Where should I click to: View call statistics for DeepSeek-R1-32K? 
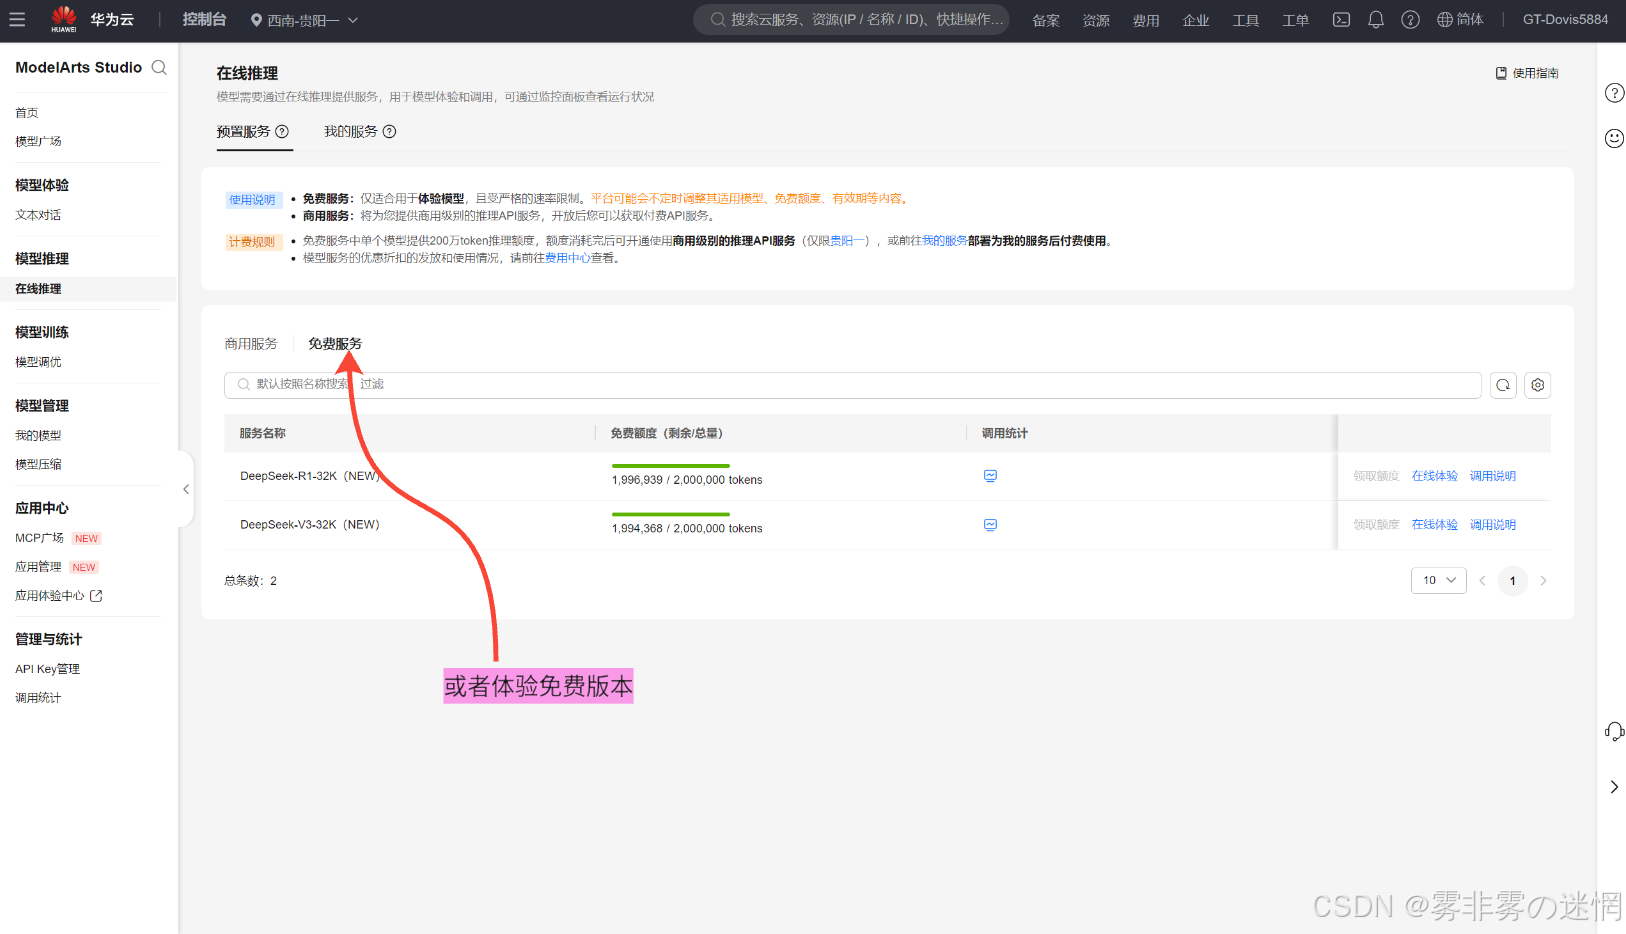[x=990, y=476]
